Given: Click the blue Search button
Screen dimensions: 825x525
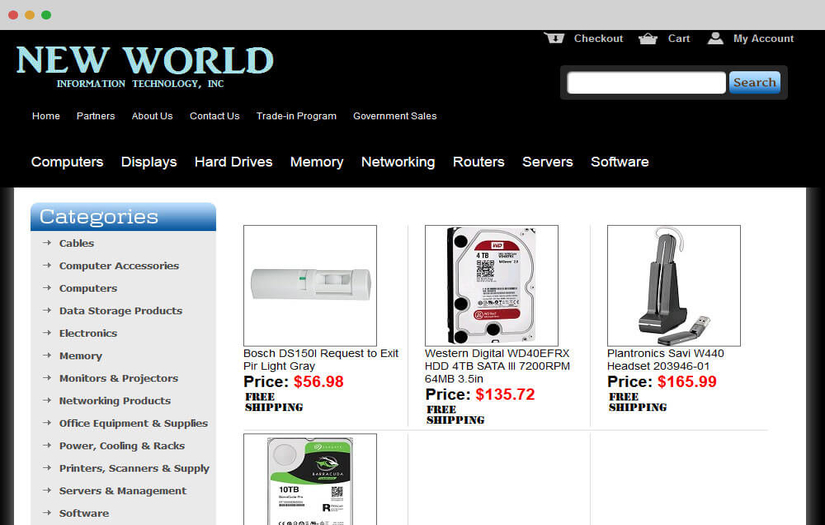Looking at the screenshot, I should [x=754, y=83].
